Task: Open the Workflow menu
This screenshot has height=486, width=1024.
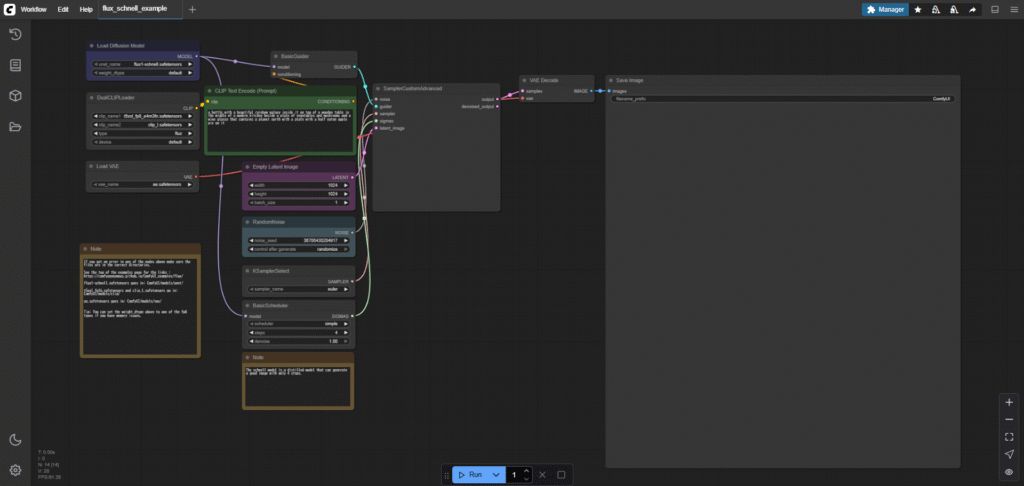Action: click(x=33, y=10)
